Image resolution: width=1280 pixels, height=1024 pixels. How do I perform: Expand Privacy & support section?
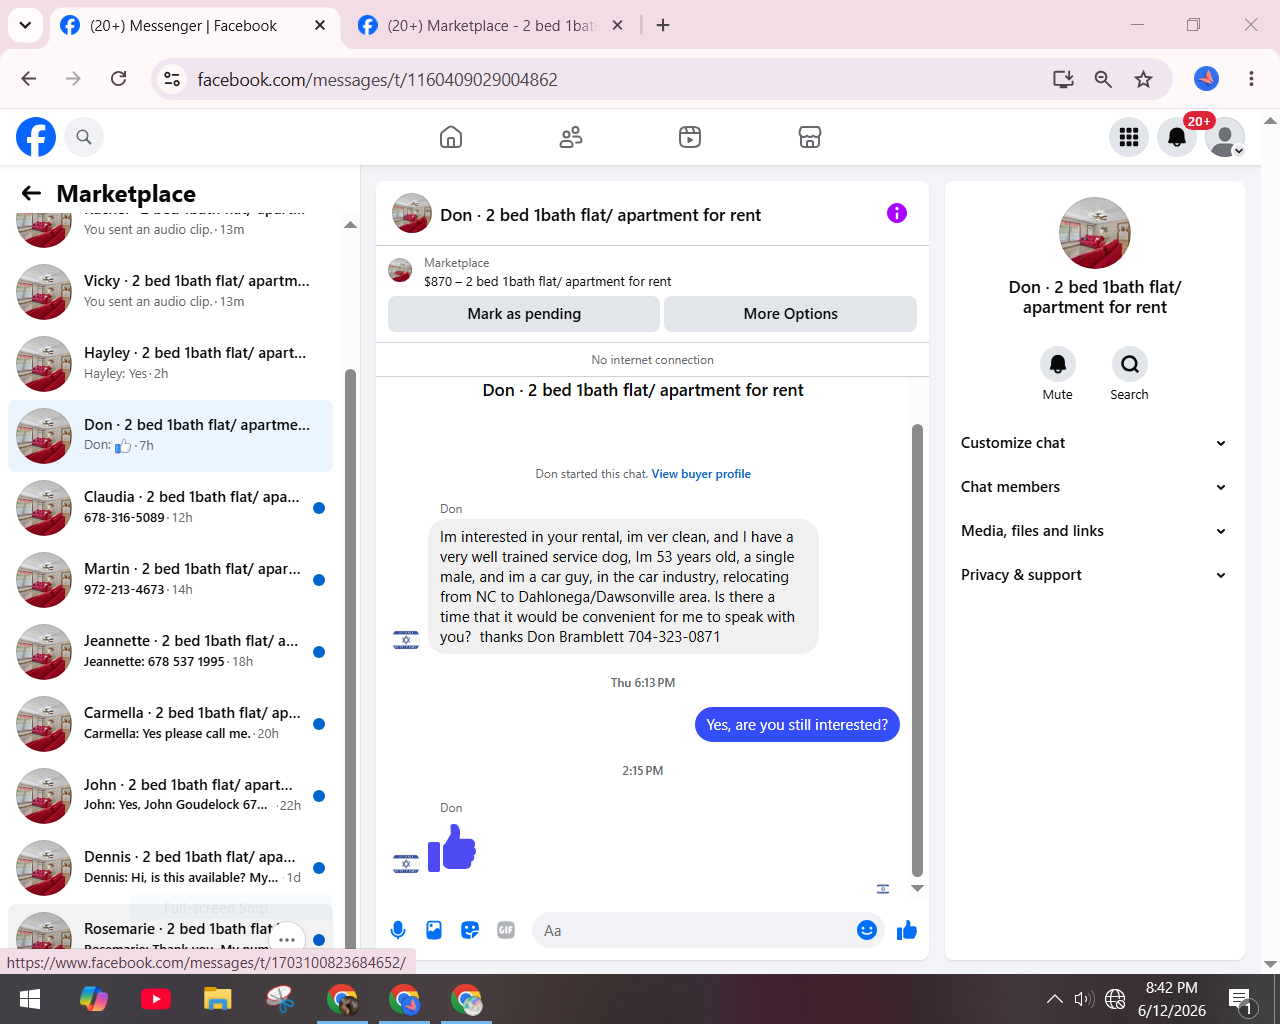tap(1094, 575)
